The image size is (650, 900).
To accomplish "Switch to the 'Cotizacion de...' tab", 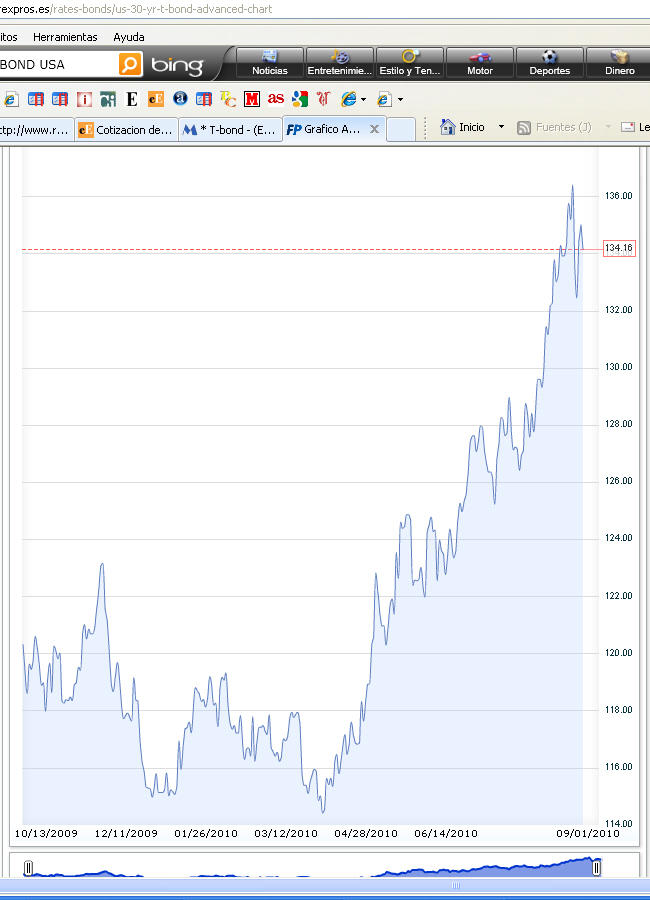I will click(126, 129).
